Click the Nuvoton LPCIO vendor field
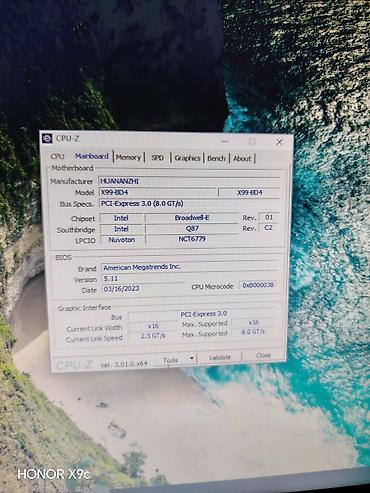 click(x=122, y=240)
